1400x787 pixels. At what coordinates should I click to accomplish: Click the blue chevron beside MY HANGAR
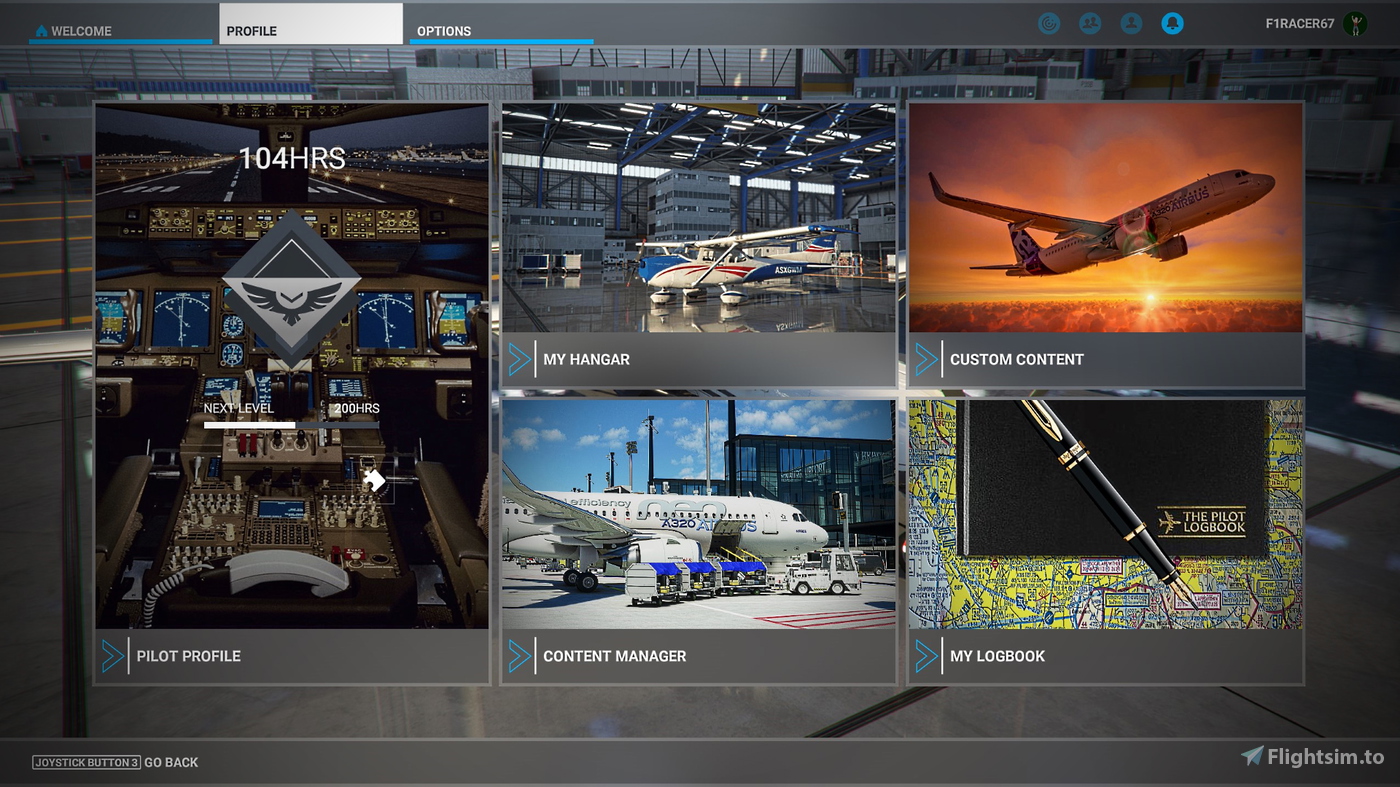[x=519, y=359]
